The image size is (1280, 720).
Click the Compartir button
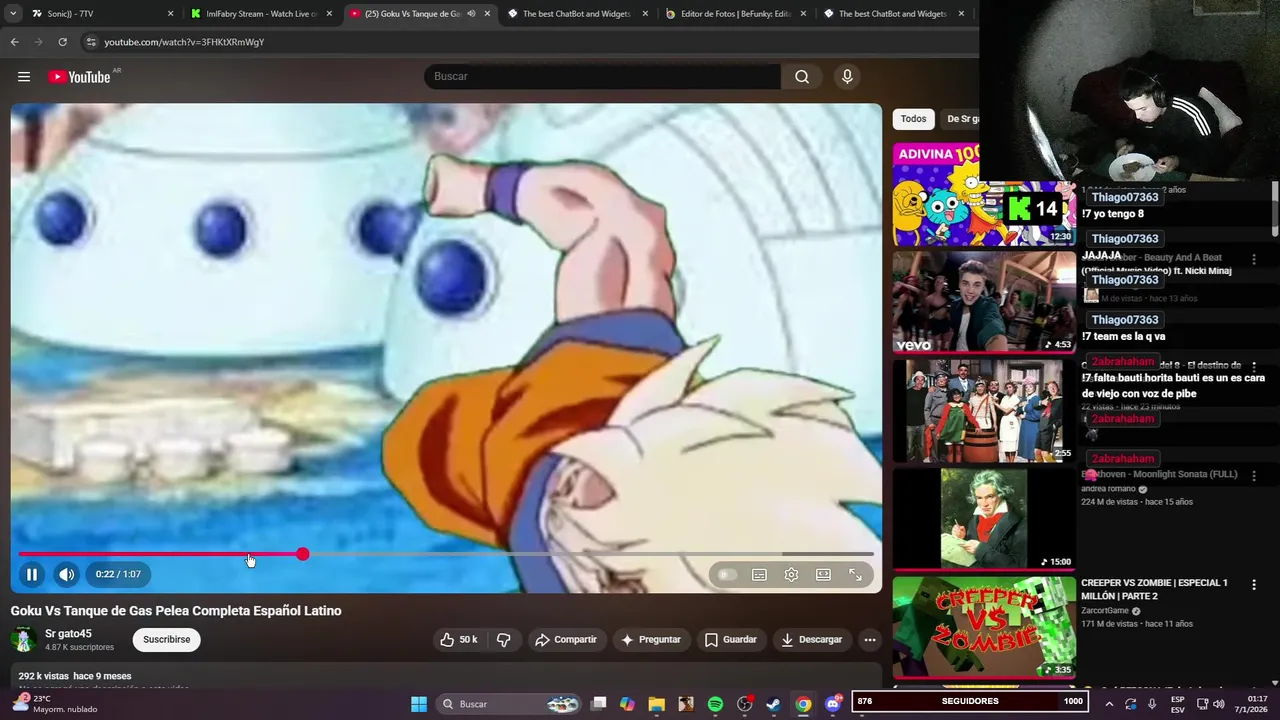(x=566, y=640)
